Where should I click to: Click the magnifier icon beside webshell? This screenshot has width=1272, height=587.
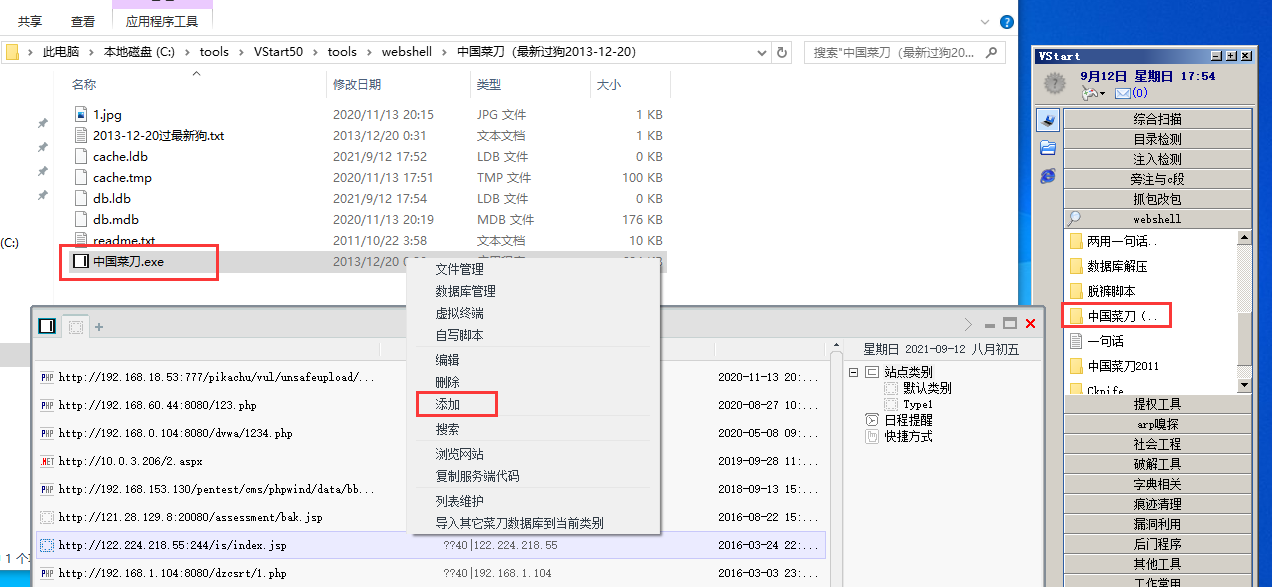click(1074, 218)
